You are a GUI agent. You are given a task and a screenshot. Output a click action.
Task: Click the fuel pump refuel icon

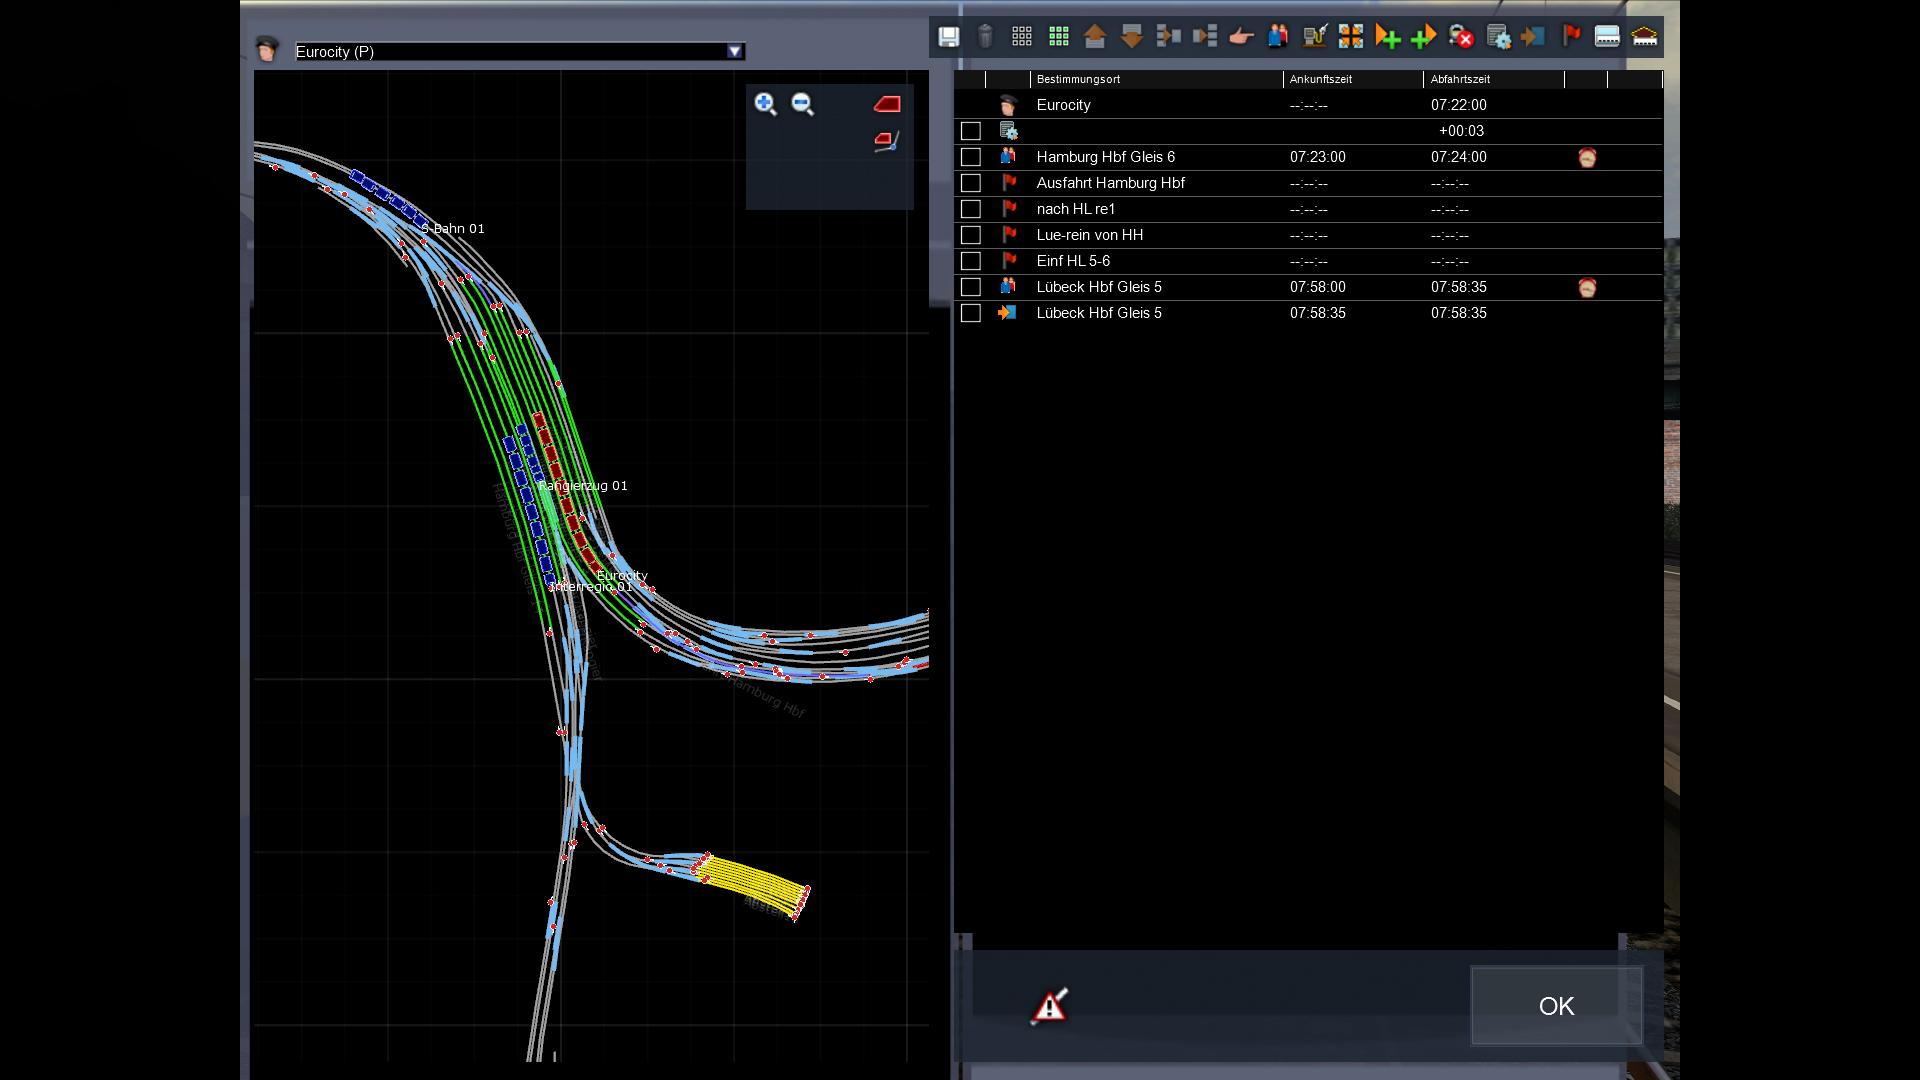(1314, 37)
